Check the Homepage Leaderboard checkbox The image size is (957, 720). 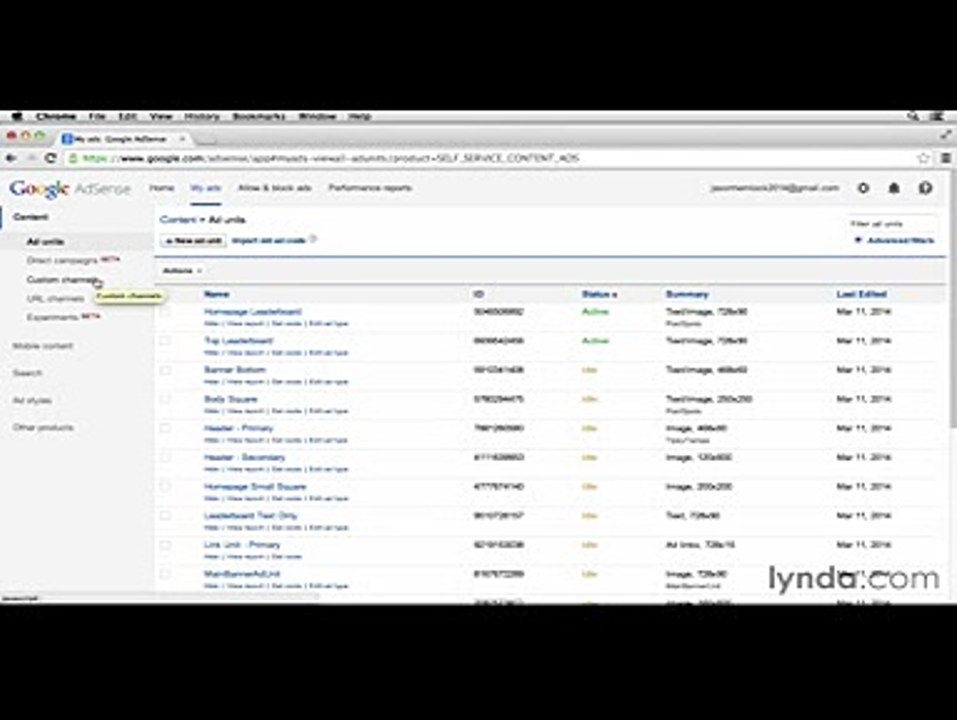point(165,312)
